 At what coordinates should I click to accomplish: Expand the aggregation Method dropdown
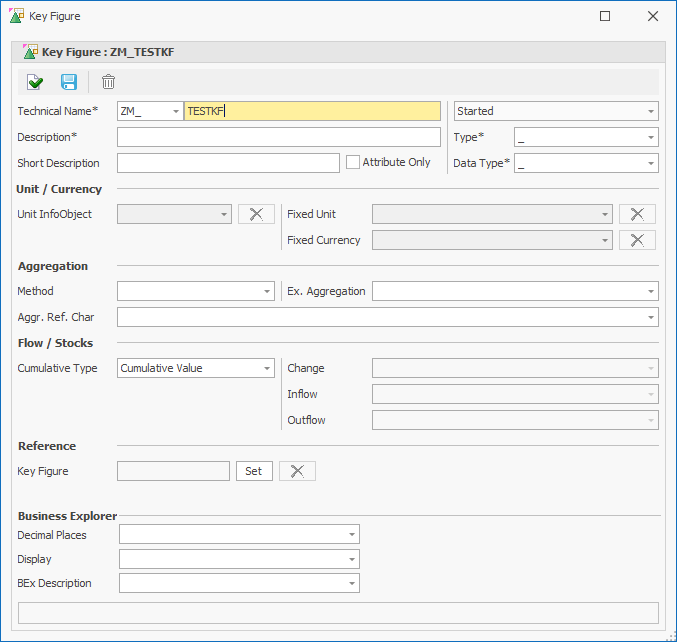(x=267, y=291)
